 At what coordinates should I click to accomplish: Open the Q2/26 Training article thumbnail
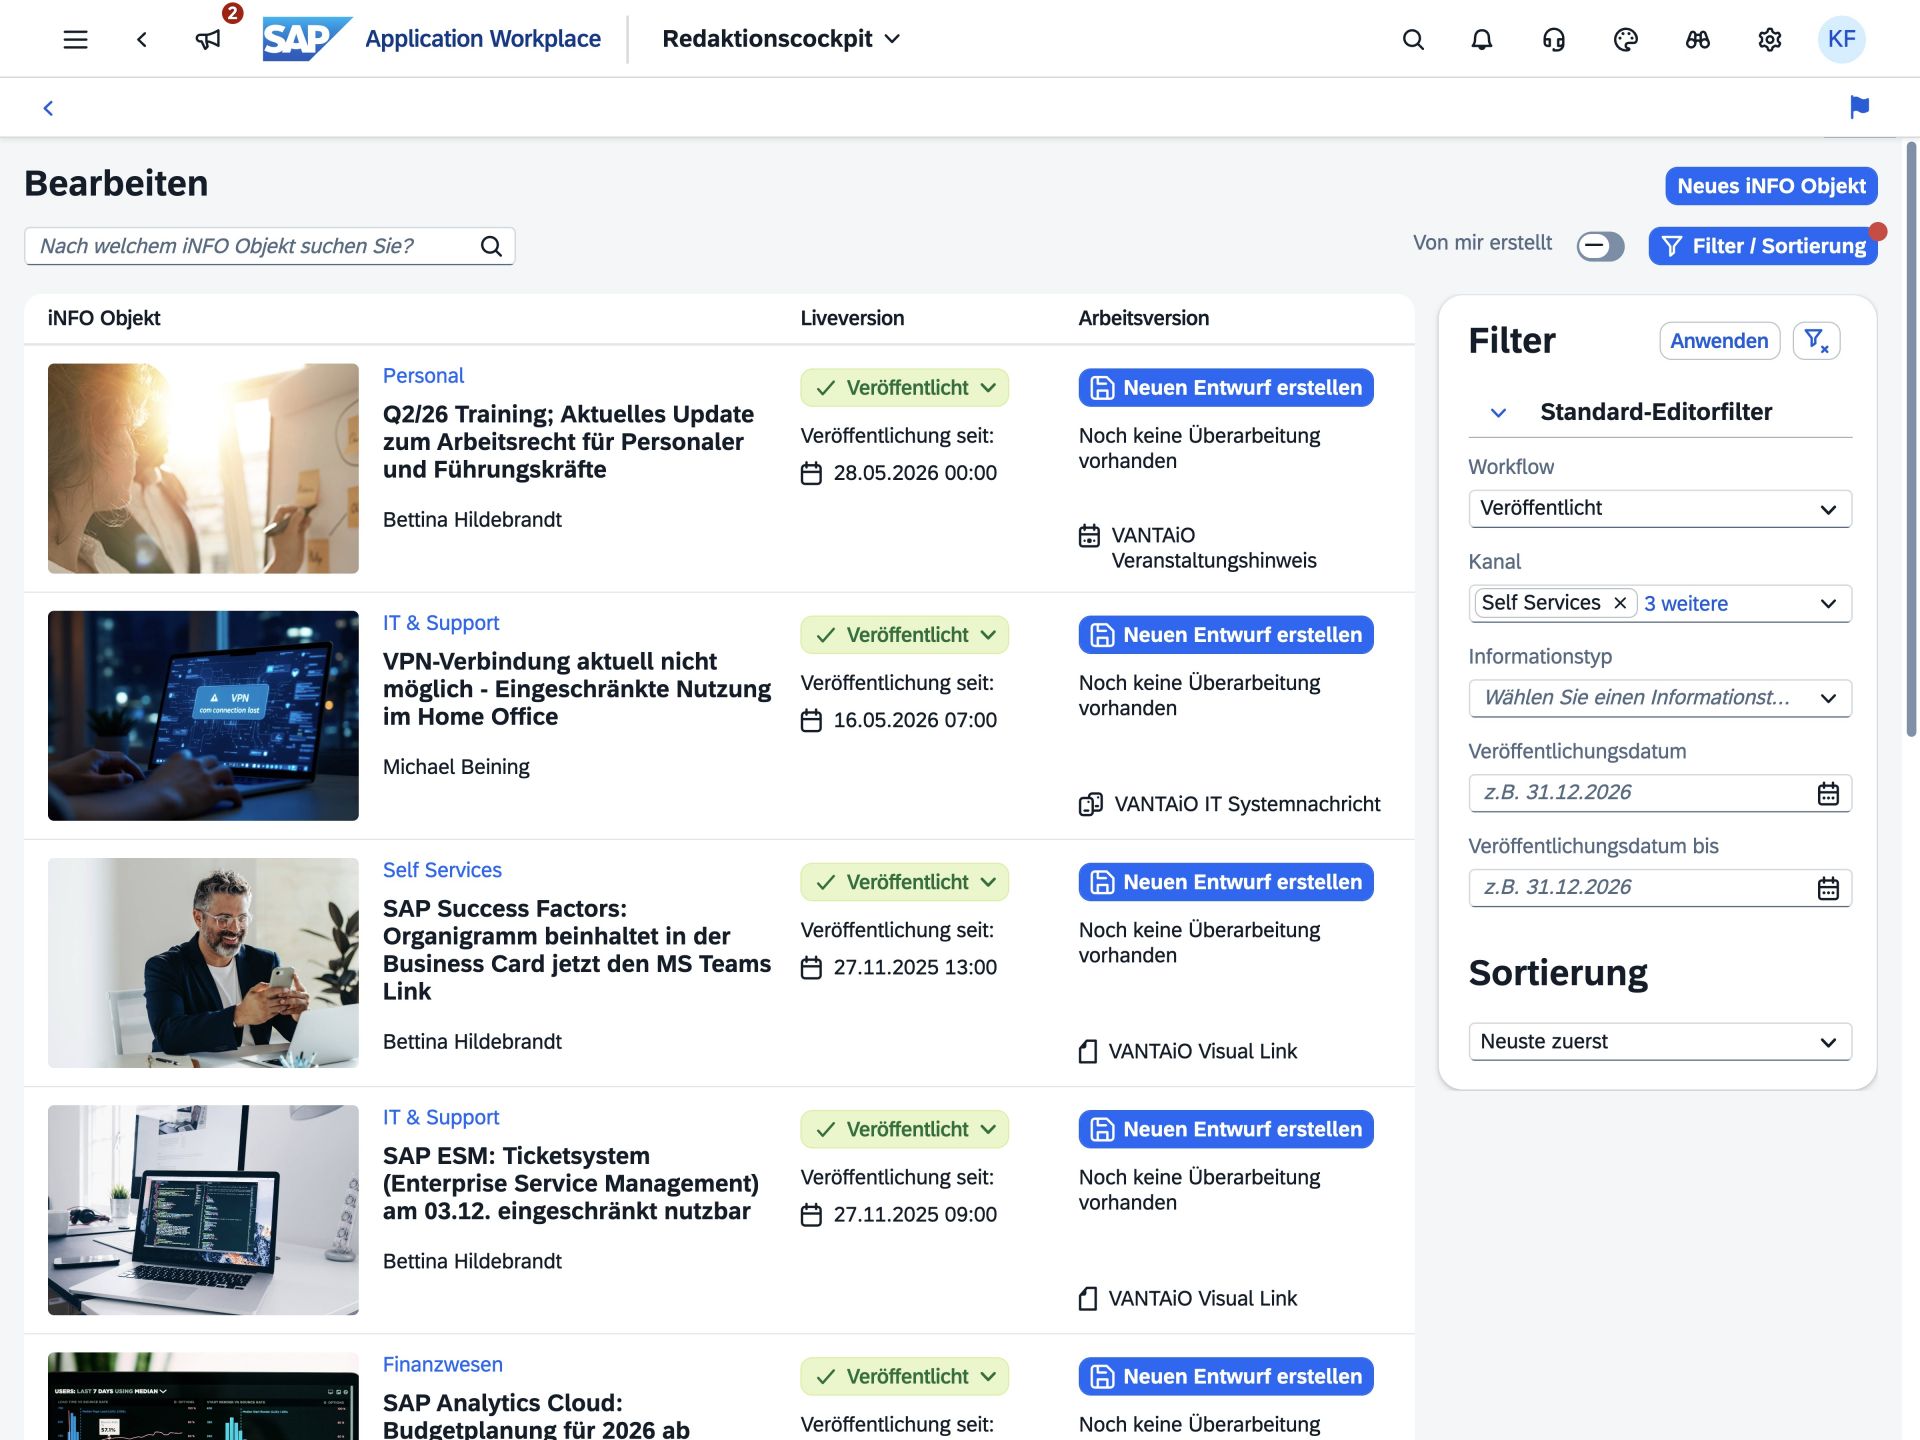click(x=203, y=468)
